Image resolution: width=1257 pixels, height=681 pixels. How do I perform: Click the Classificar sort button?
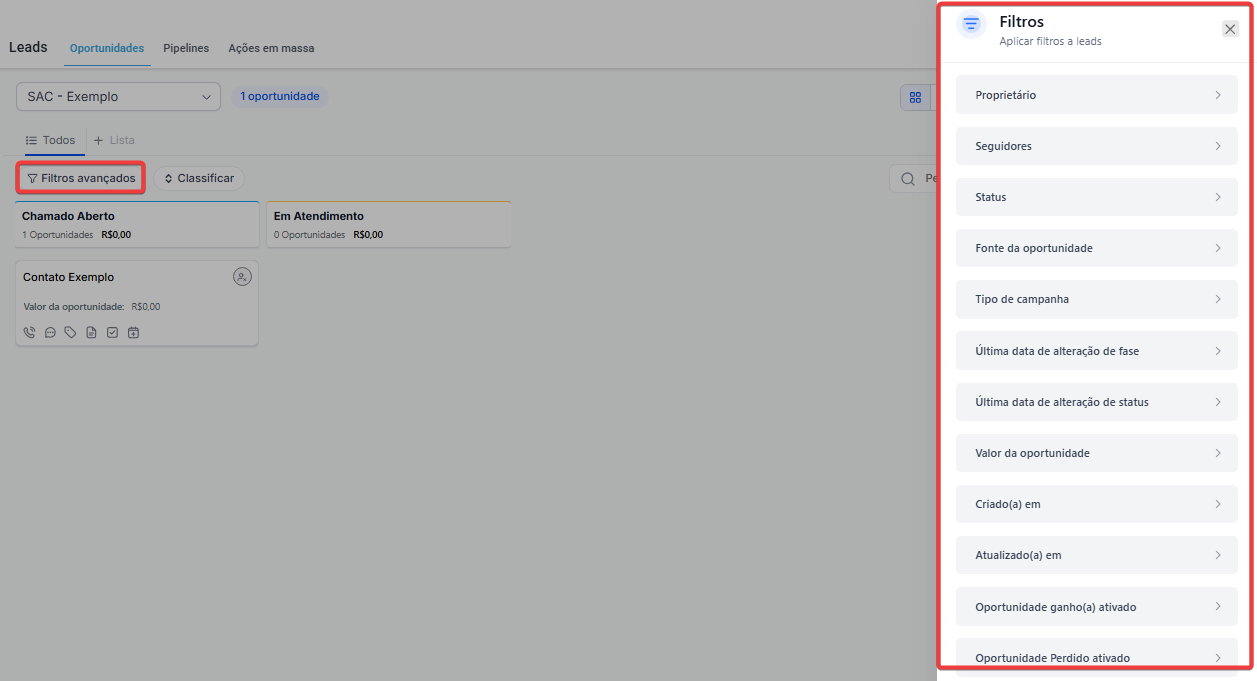point(199,178)
